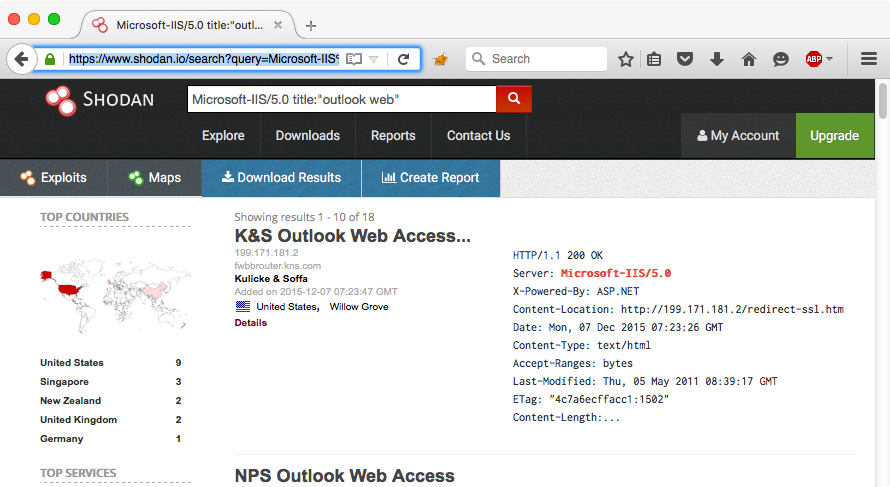
Task: Click the IP address 199.171.181.2
Action: [x=266, y=253]
